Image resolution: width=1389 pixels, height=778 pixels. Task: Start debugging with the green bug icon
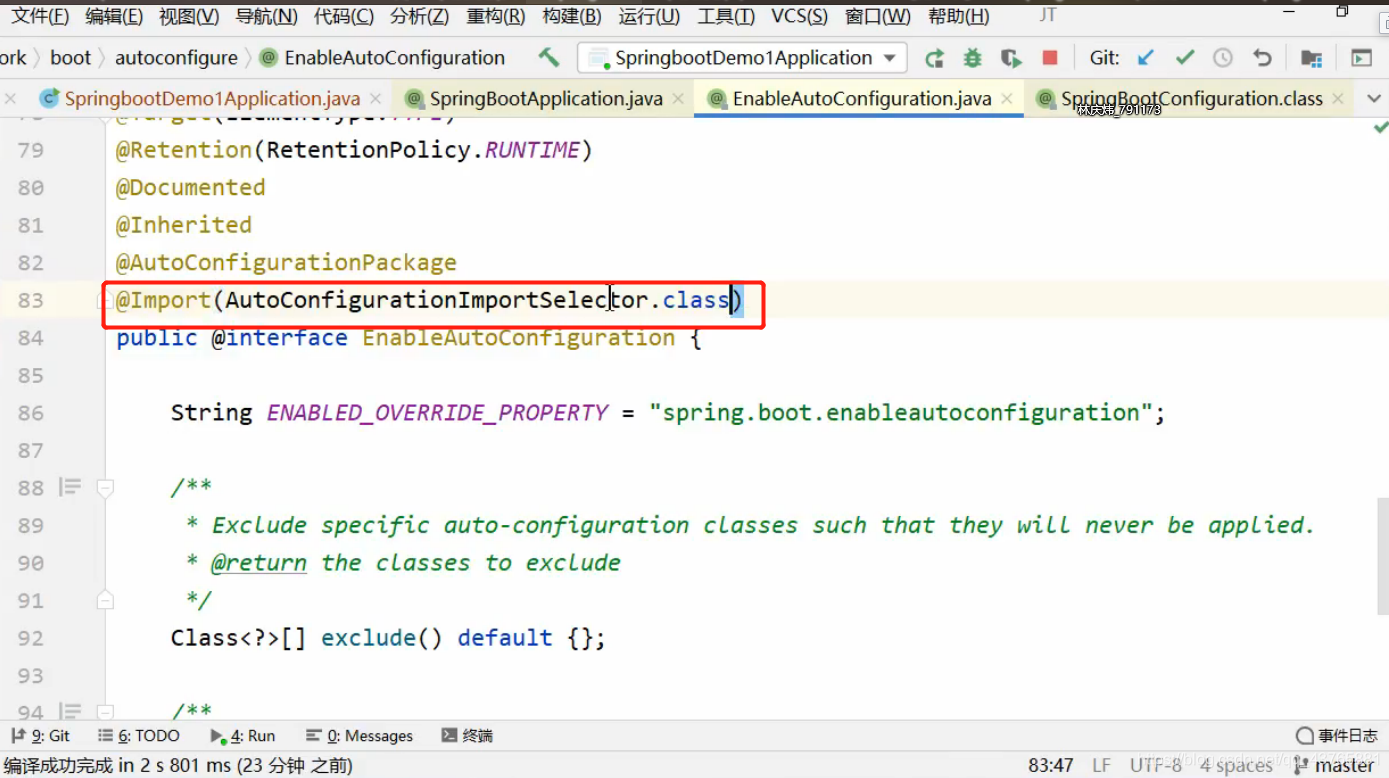tap(972, 58)
